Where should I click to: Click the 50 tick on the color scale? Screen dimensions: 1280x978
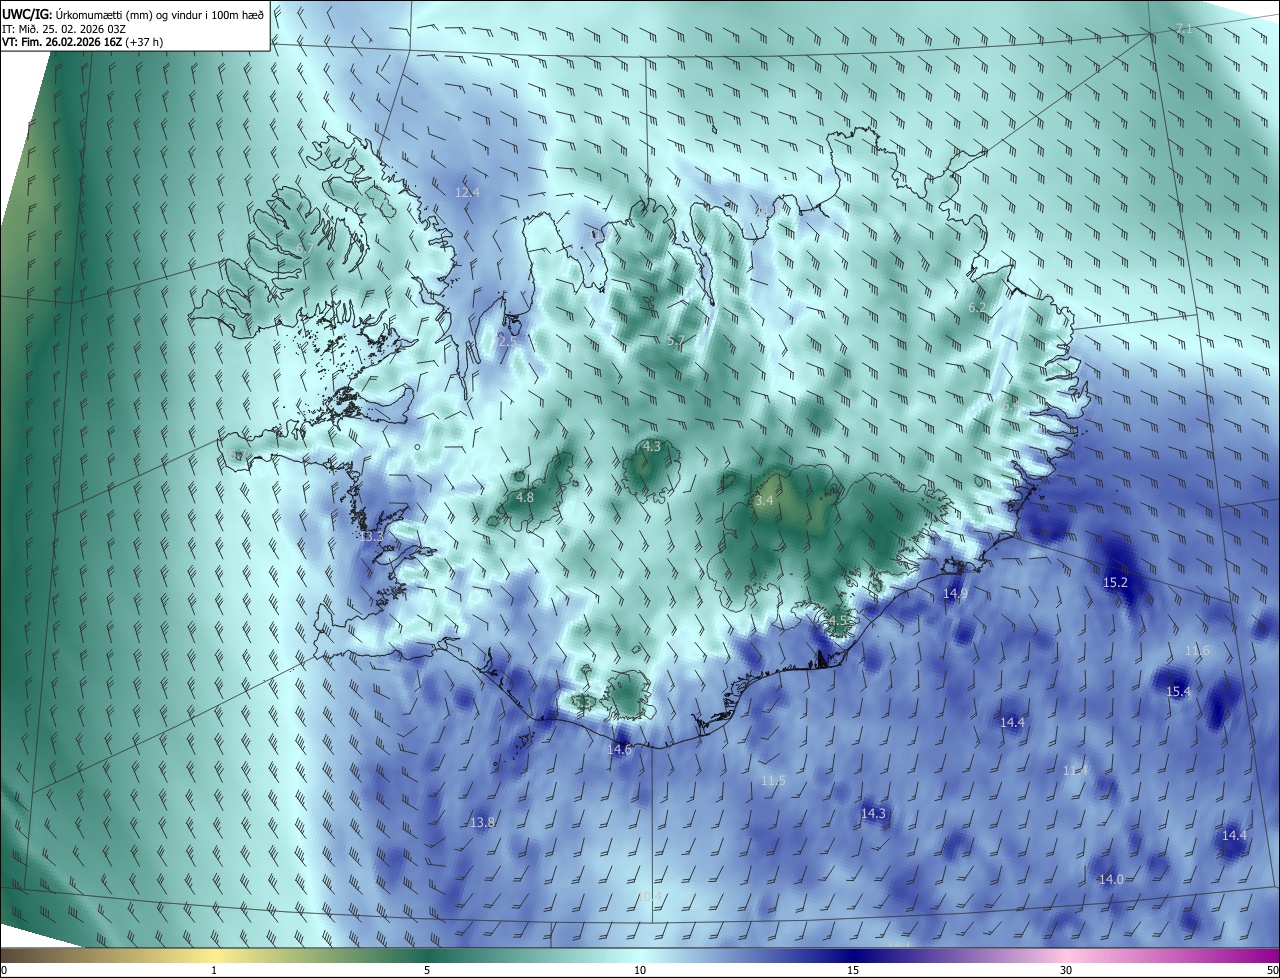(x=1272, y=970)
